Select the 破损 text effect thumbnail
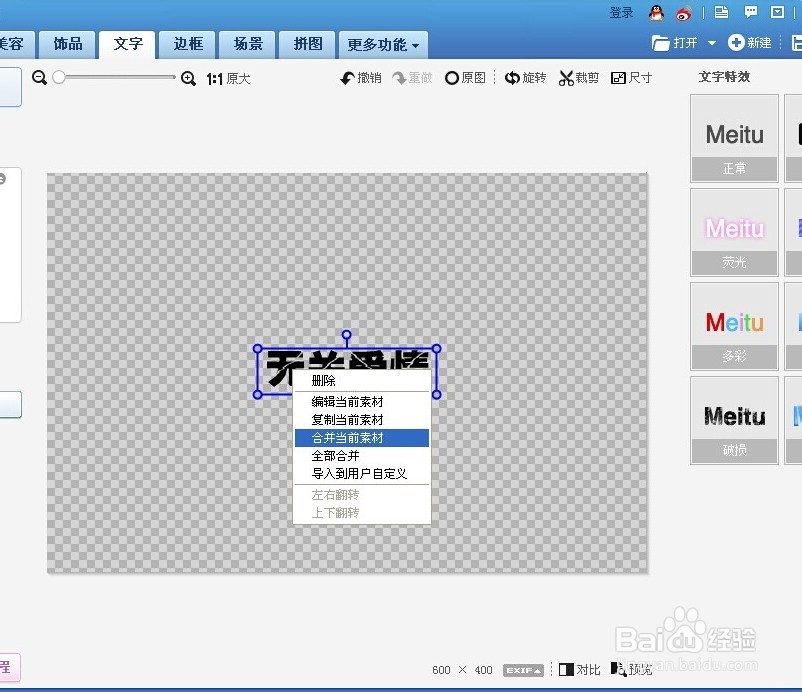Viewport: 802px width, 692px height. click(734, 420)
